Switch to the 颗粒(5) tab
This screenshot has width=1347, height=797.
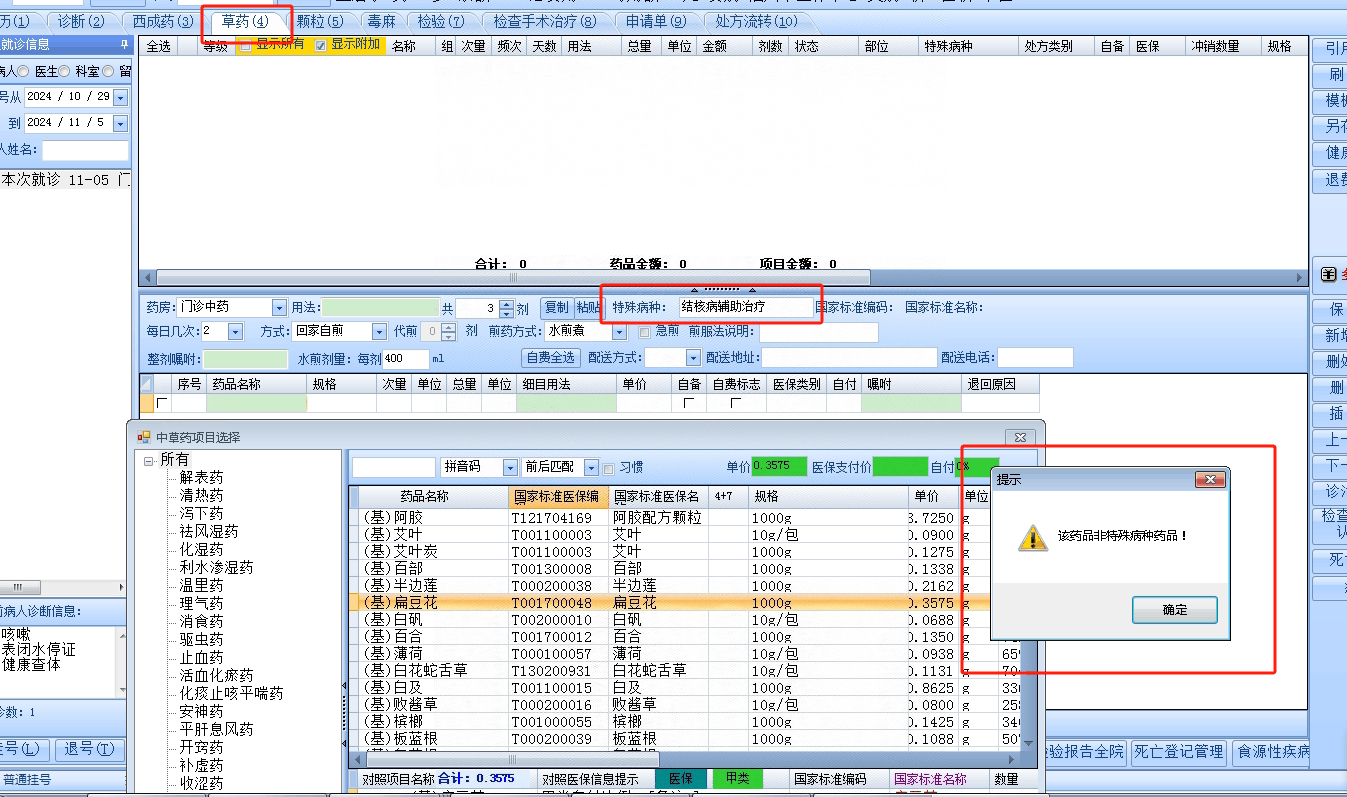click(320, 21)
